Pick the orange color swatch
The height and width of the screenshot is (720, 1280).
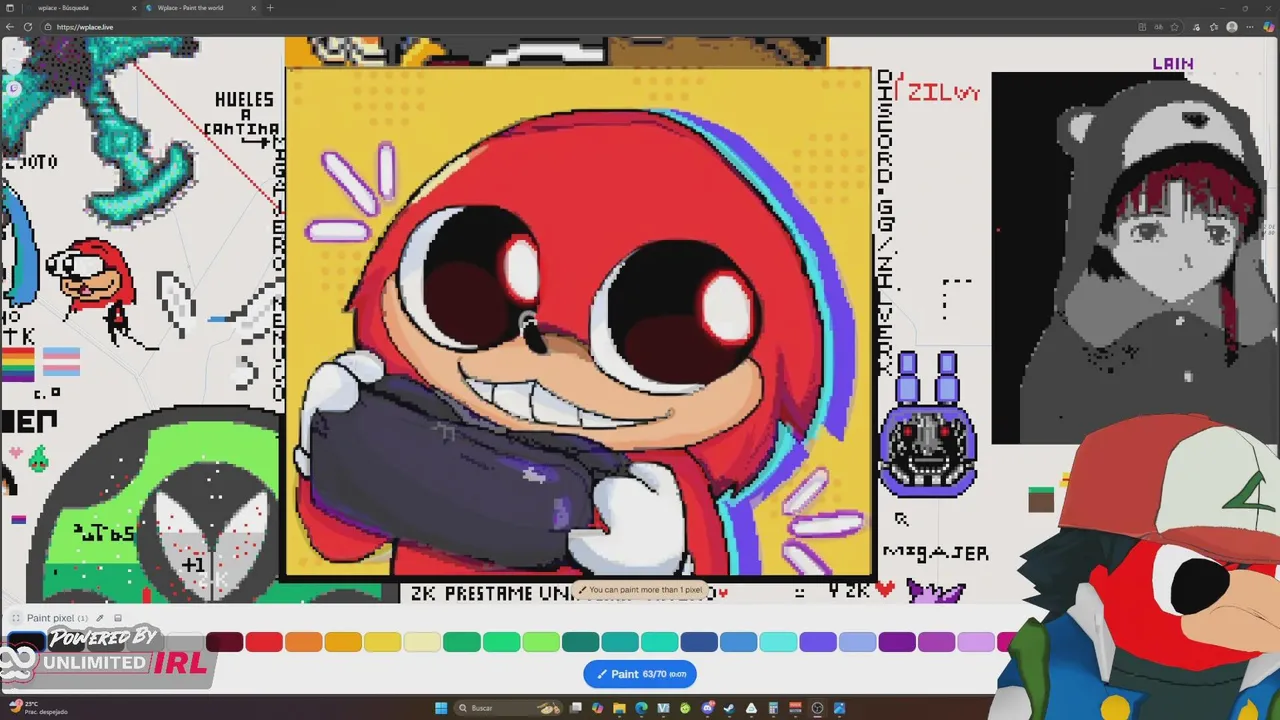(x=304, y=642)
